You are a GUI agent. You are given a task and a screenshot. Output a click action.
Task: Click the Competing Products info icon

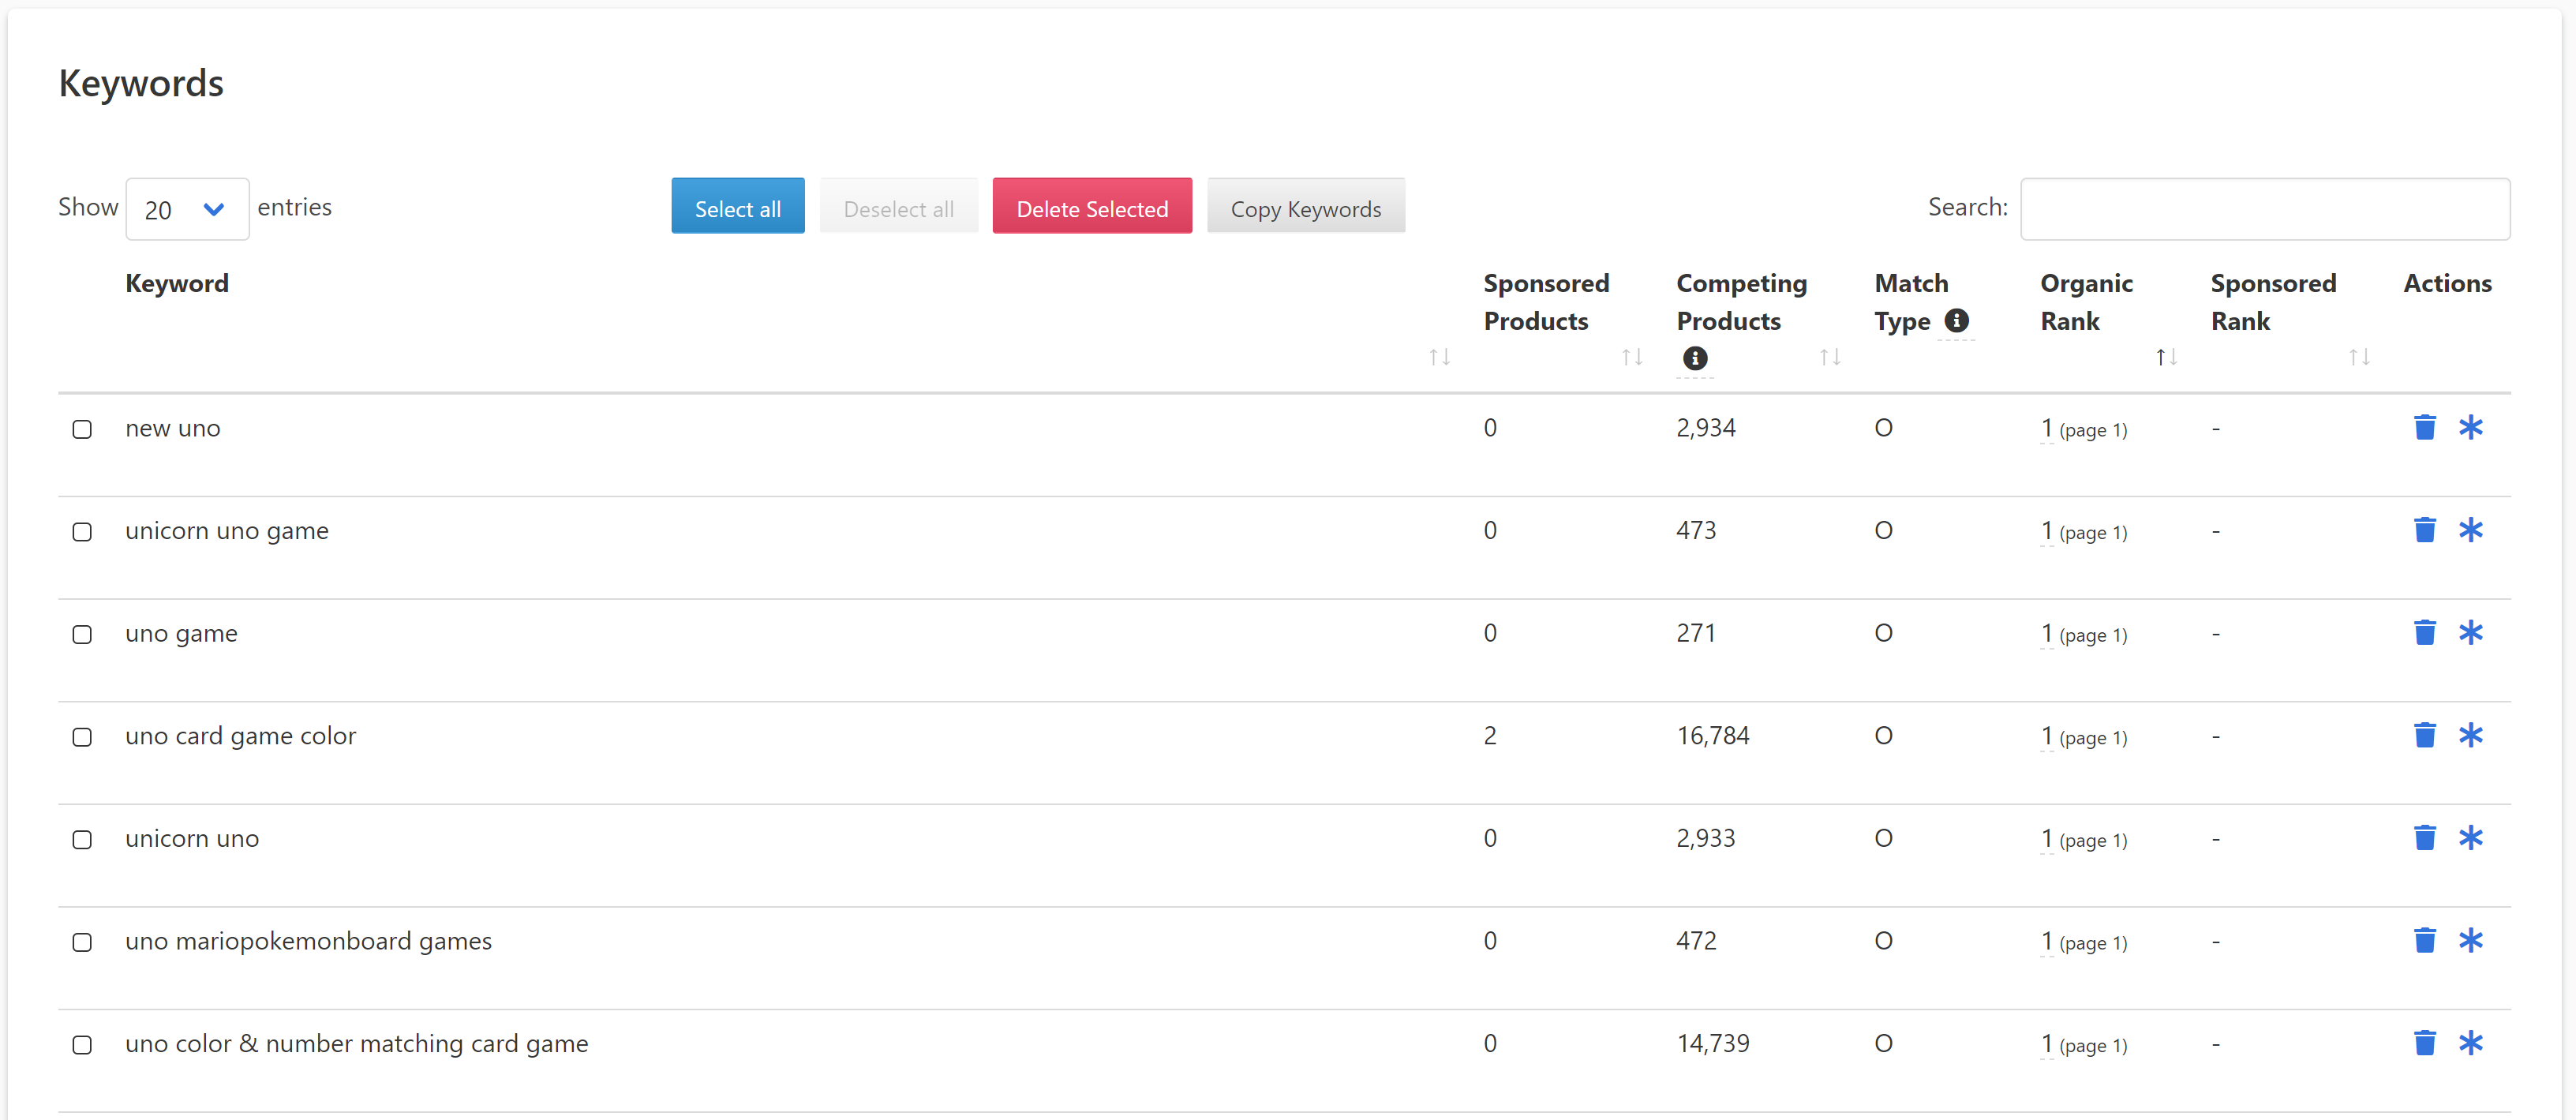(1695, 358)
